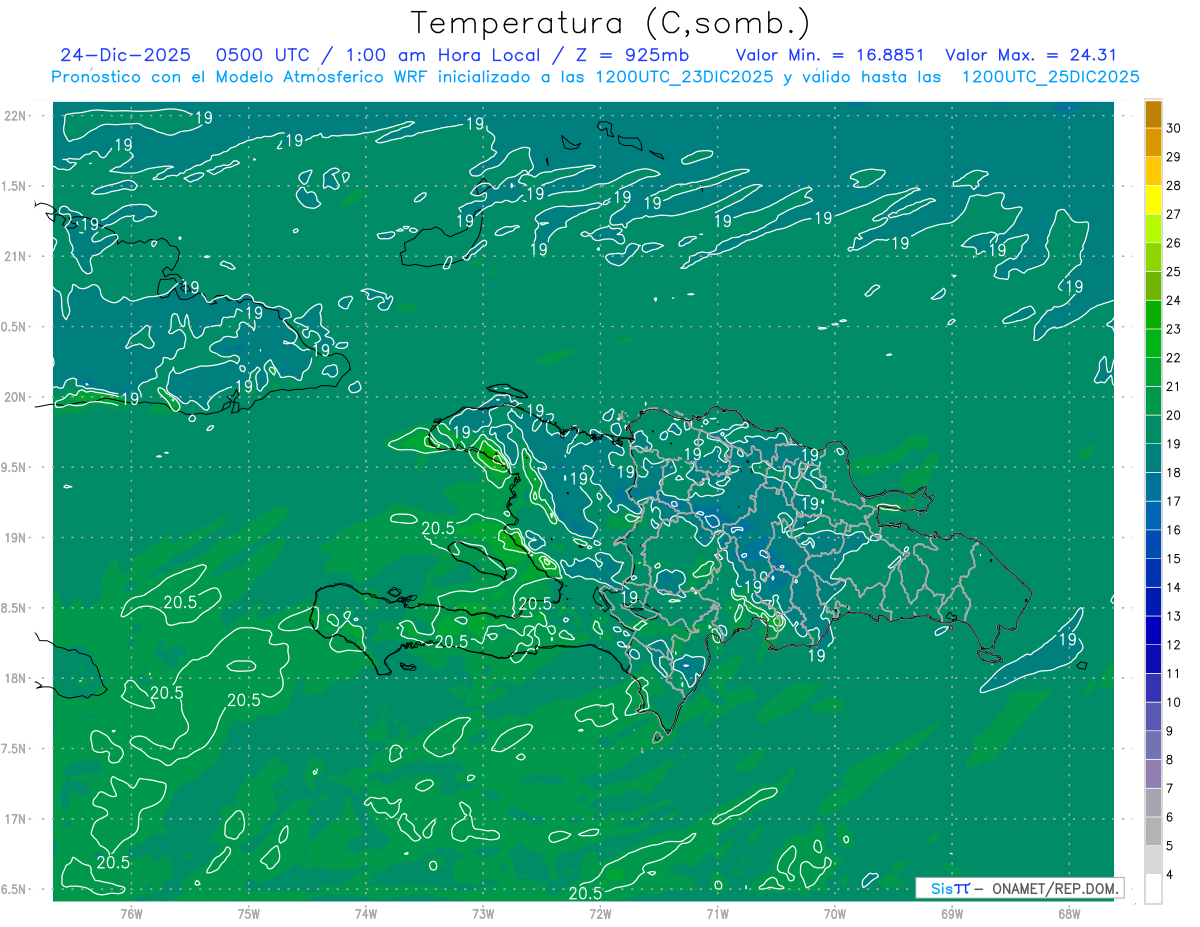The image size is (1200, 927).
Task: Click legend value 16 on the color scale
Action: [x=1174, y=530]
